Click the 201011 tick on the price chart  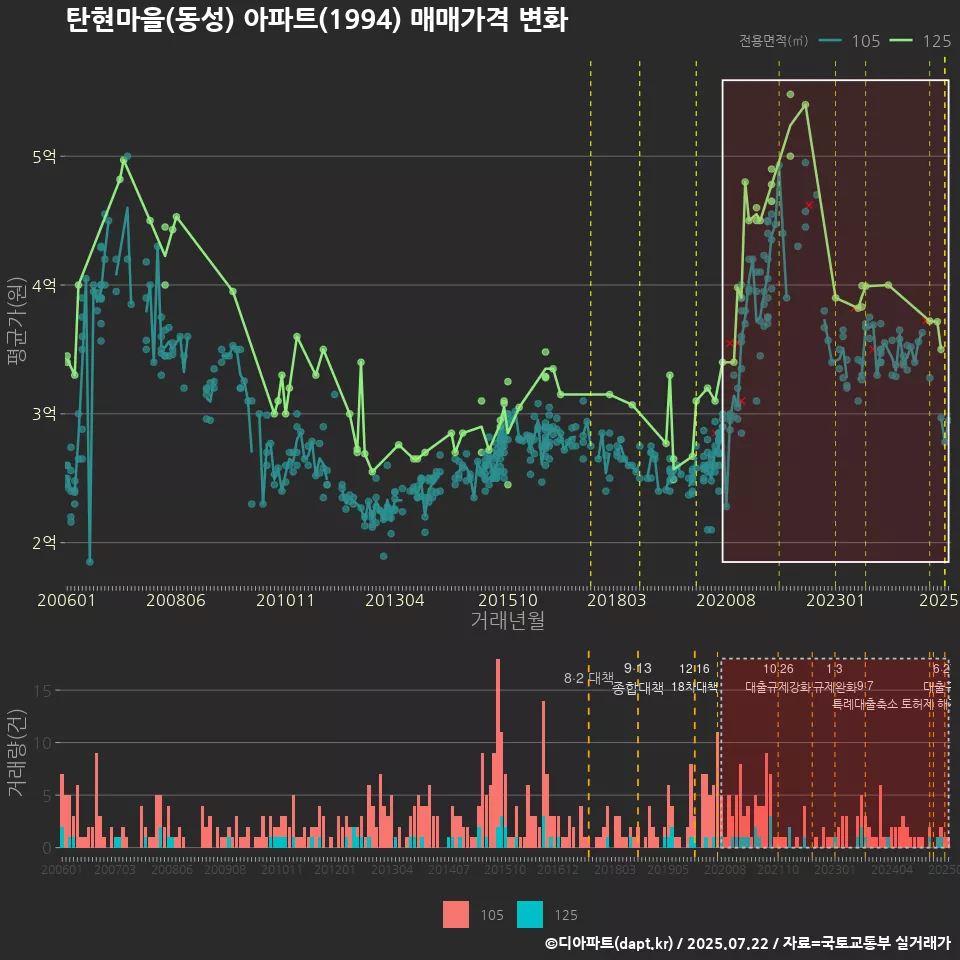[x=285, y=600]
